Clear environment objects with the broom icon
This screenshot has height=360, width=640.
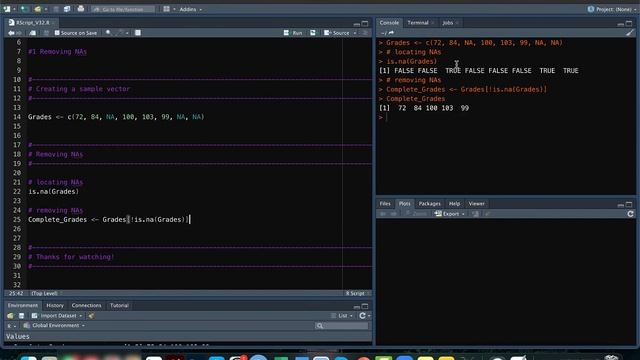[x=91, y=316]
